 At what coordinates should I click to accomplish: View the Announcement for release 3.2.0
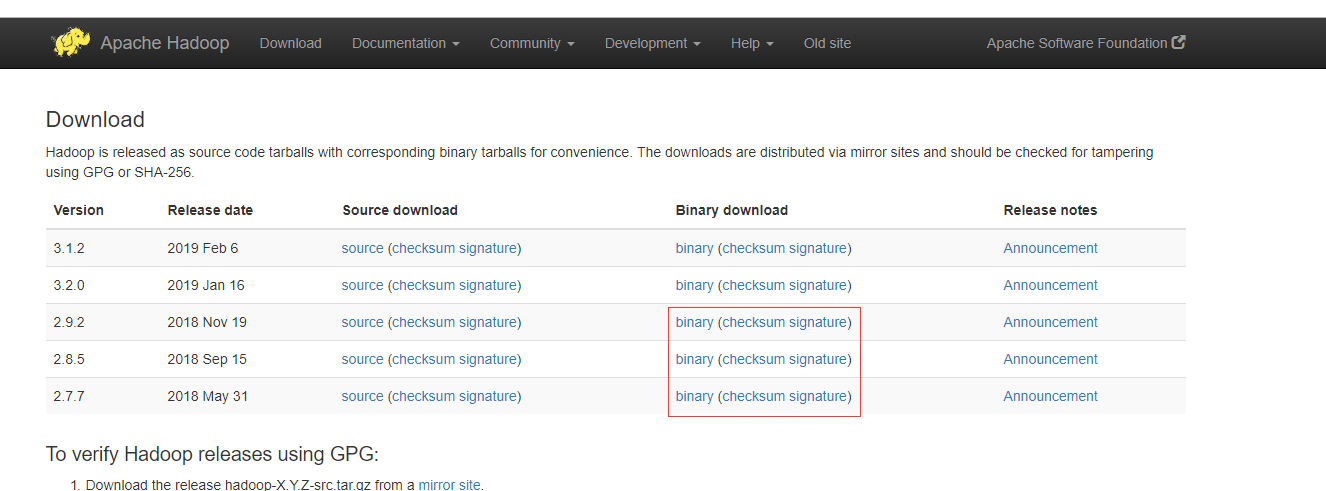pyautogui.click(x=1050, y=285)
